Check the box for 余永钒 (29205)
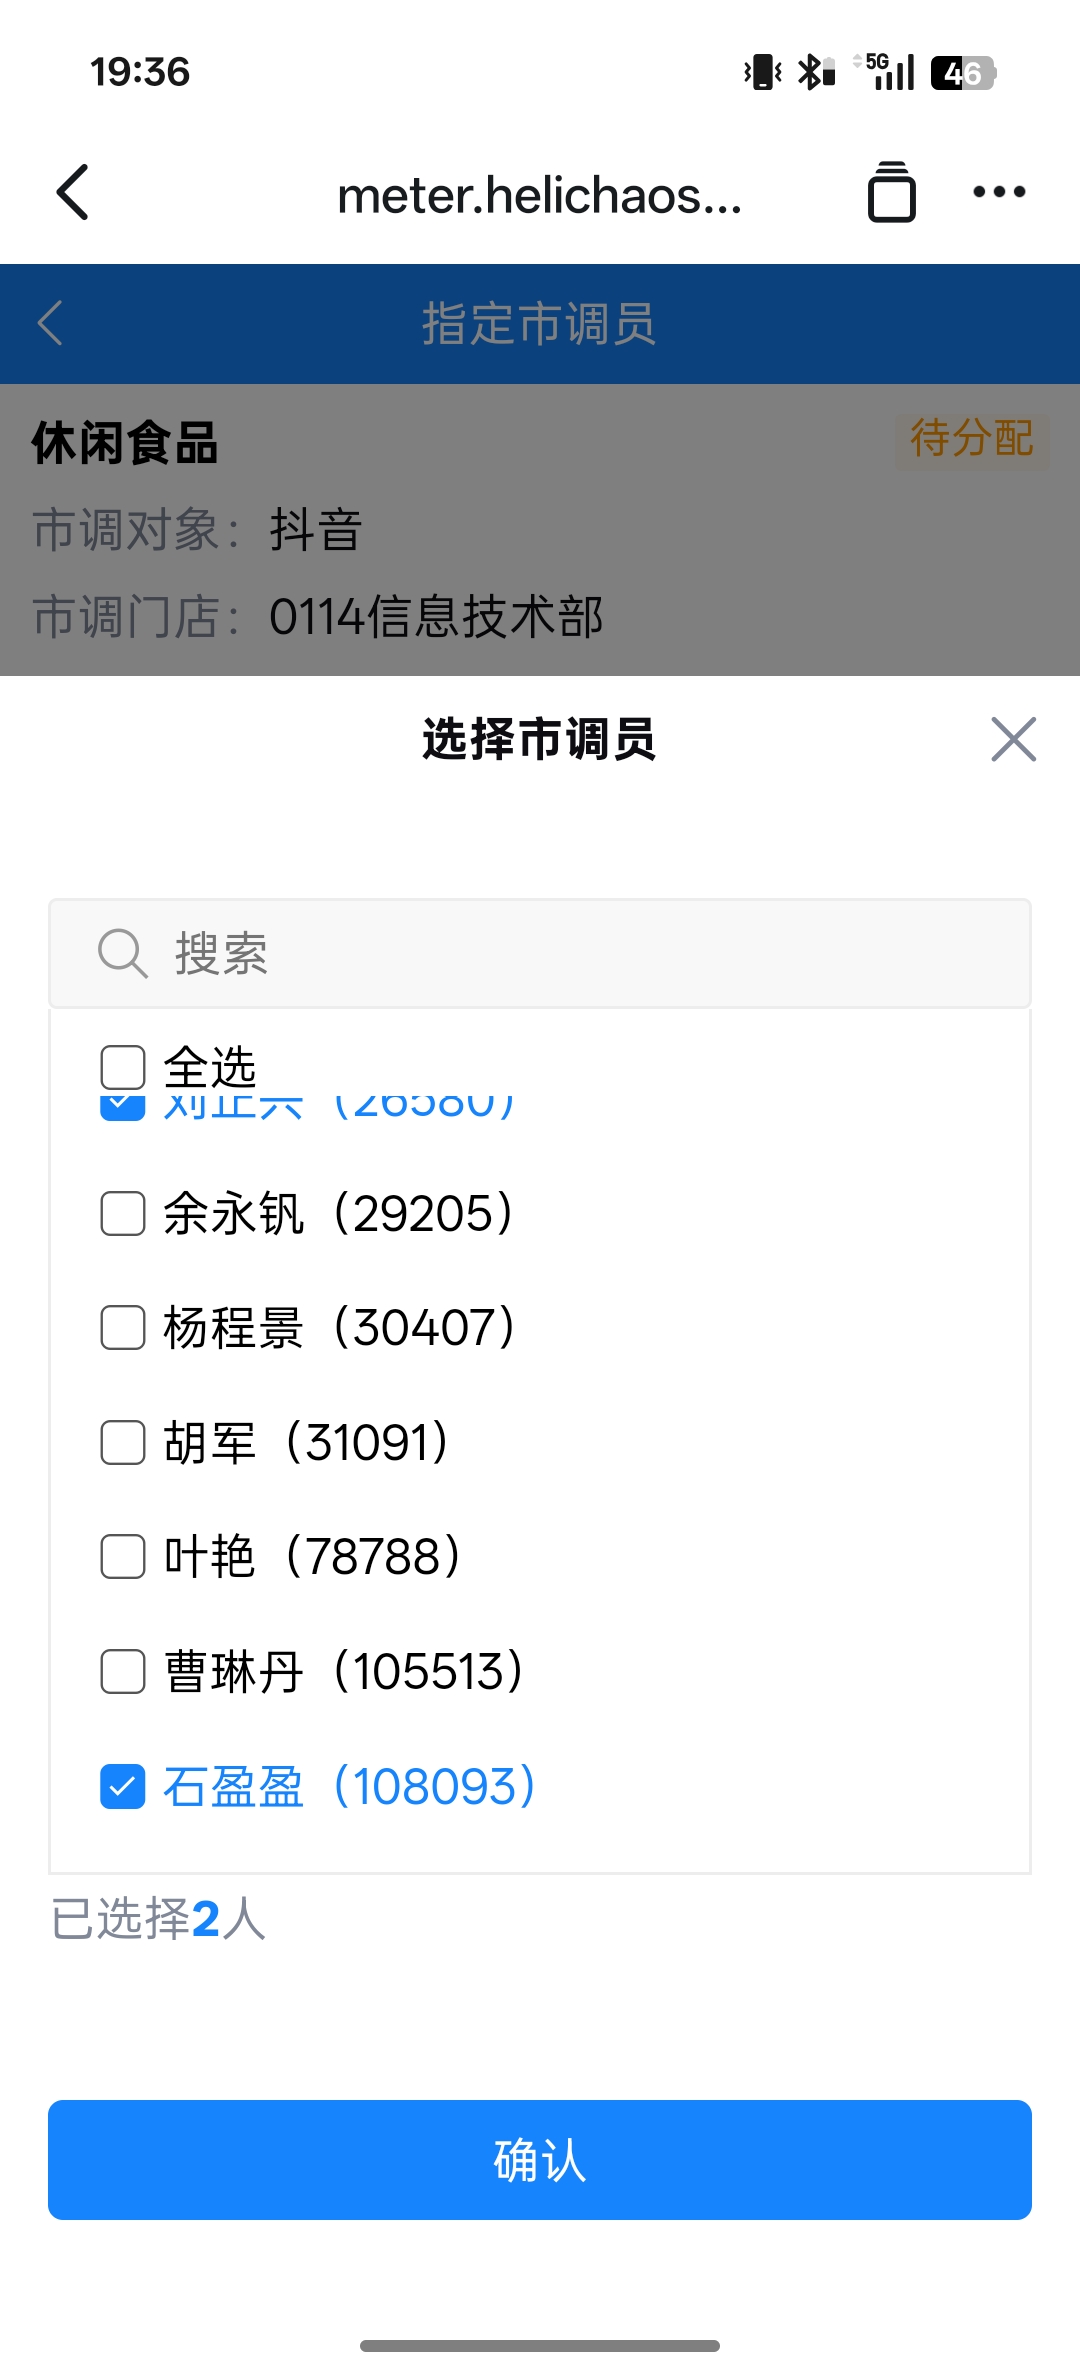1080x2373 pixels. pos(123,1214)
